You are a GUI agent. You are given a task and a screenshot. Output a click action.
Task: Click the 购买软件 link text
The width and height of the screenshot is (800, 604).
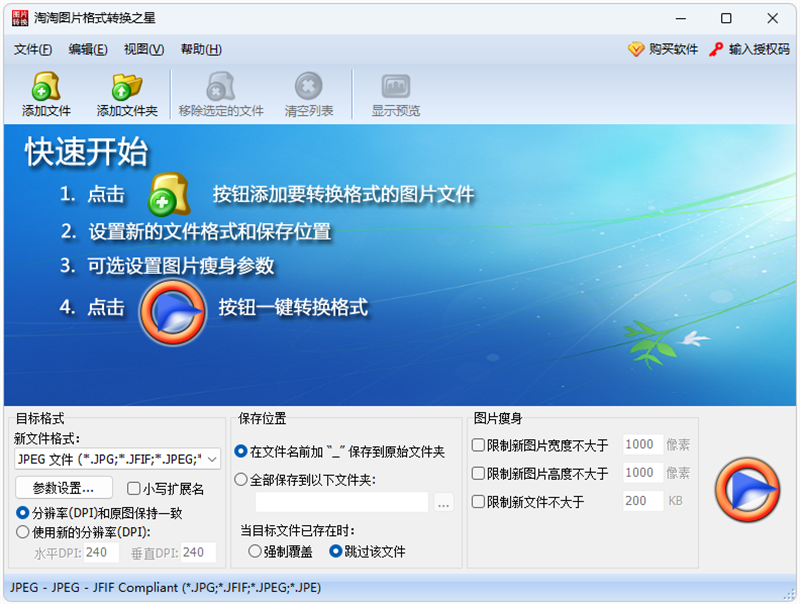click(x=673, y=49)
